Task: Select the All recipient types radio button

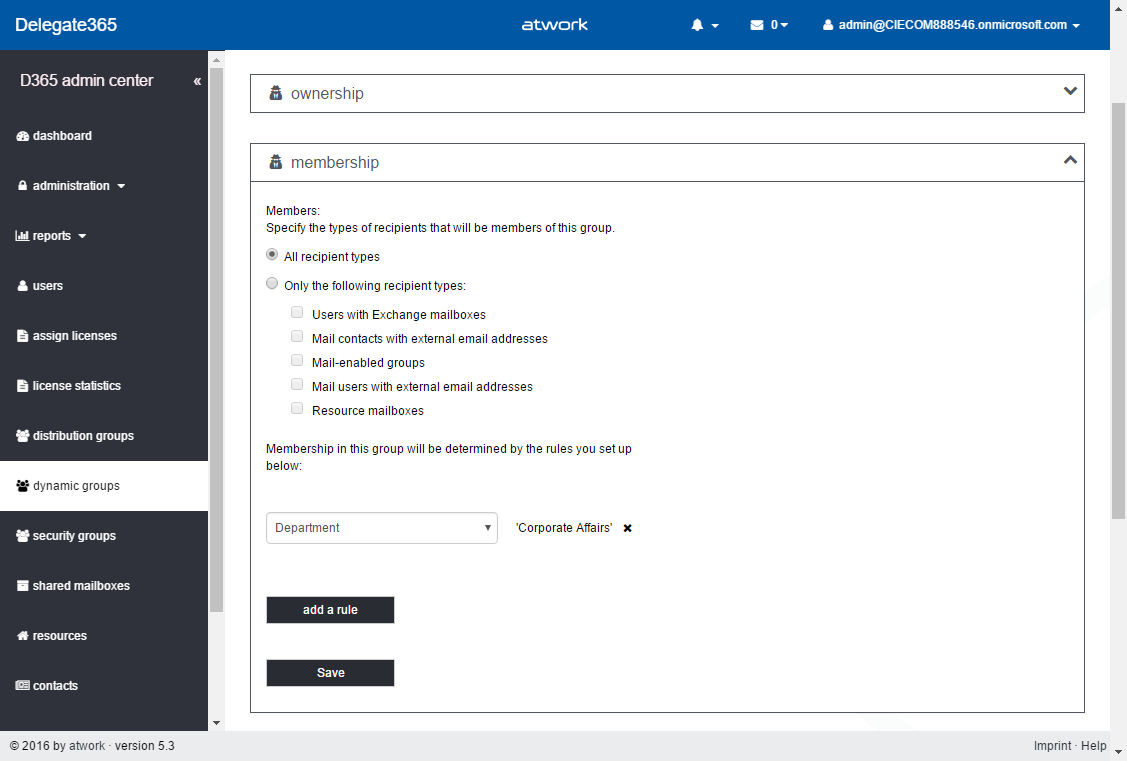Action: [x=272, y=255]
